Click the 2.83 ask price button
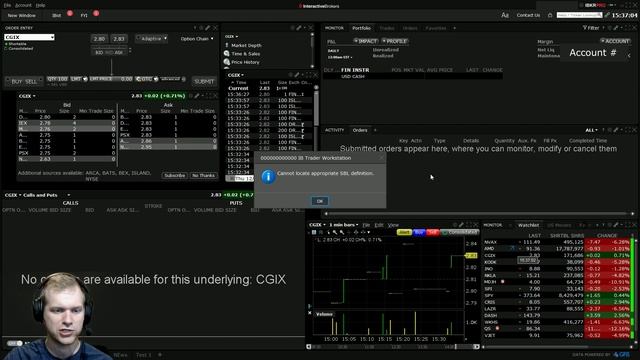Viewport: 640px width, 360px height. point(119,39)
